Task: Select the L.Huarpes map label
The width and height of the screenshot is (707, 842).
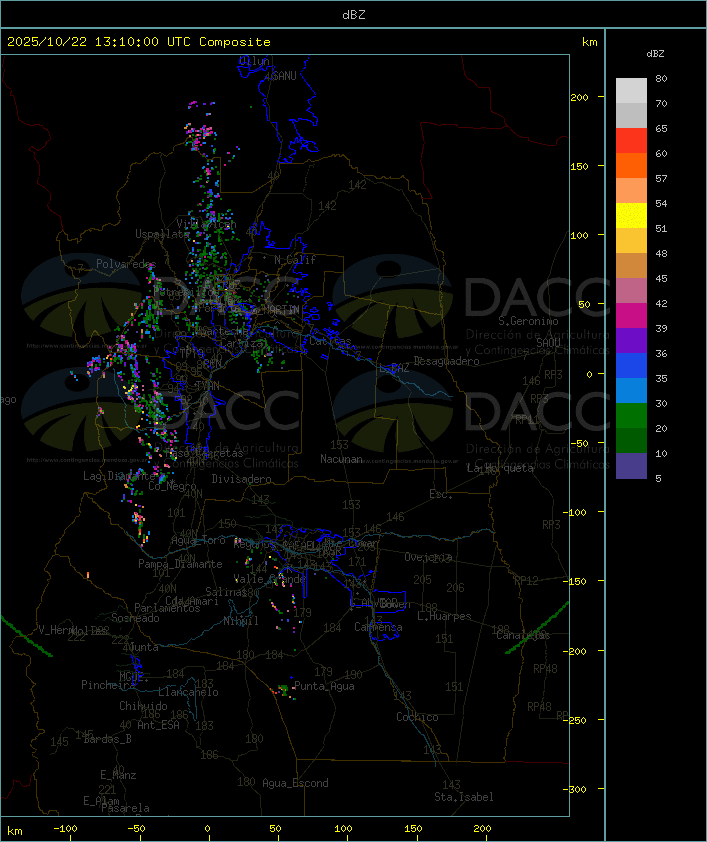Action: point(444,616)
